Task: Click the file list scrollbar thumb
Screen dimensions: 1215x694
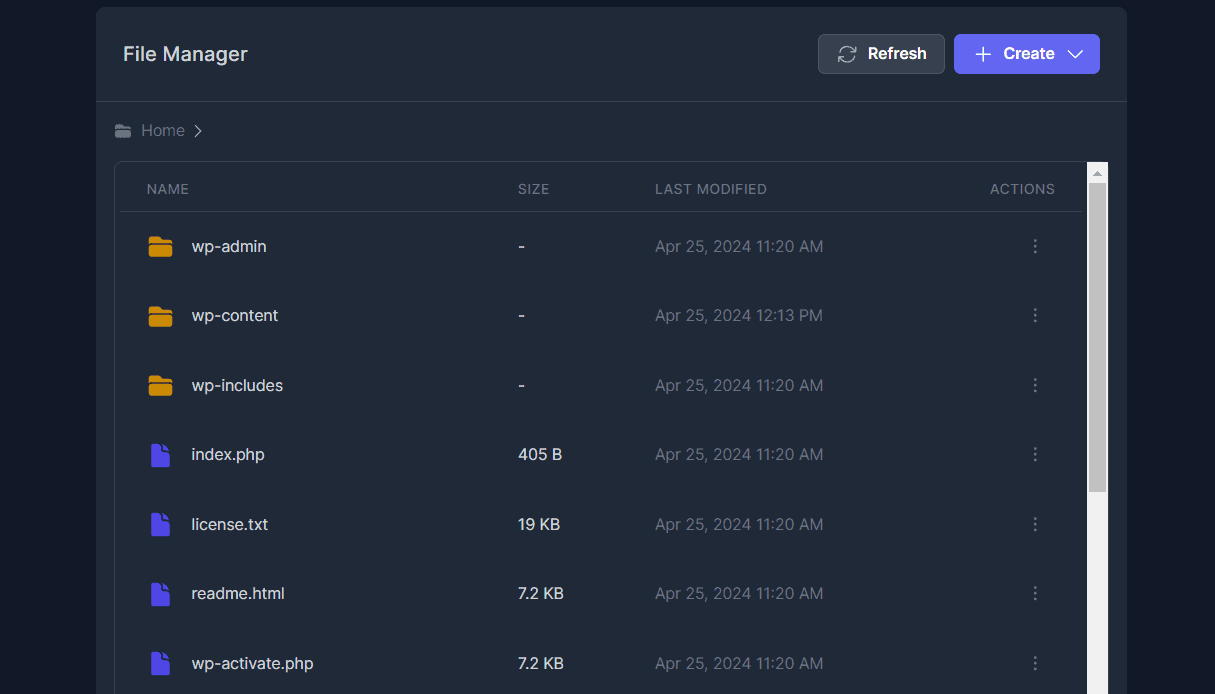Action: (x=1097, y=337)
